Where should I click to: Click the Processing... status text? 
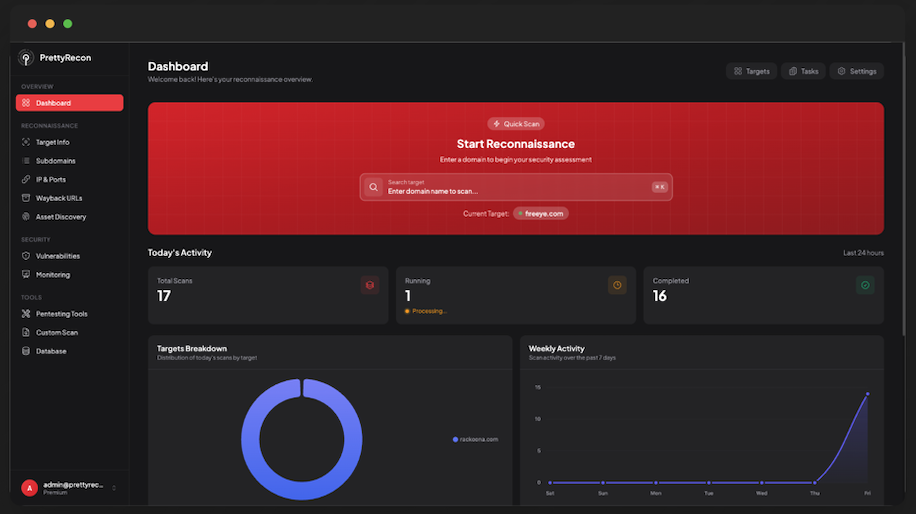click(429, 311)
